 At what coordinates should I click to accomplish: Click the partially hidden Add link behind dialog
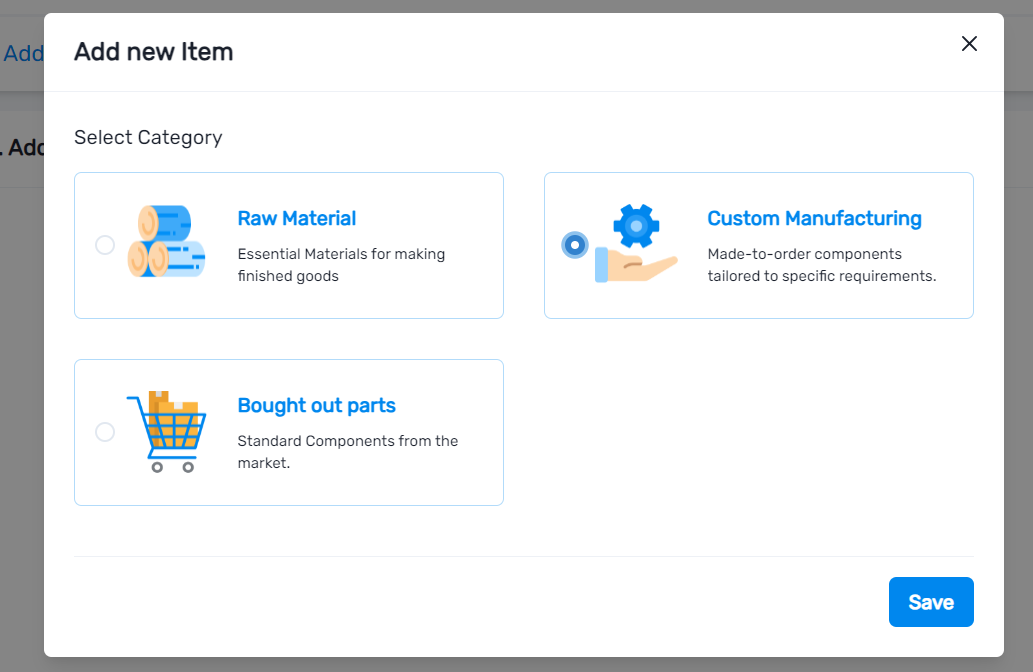pos(22,54)
